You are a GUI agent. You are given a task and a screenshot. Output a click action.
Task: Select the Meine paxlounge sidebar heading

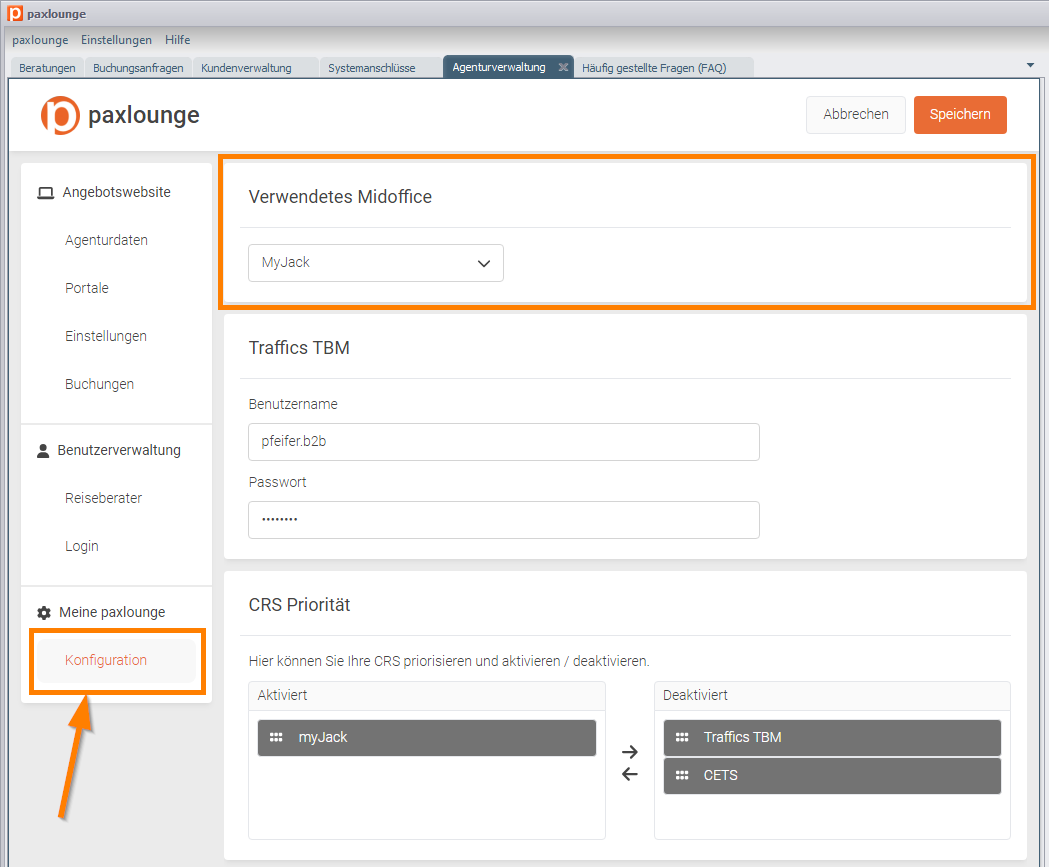click(x=112, y=612)
